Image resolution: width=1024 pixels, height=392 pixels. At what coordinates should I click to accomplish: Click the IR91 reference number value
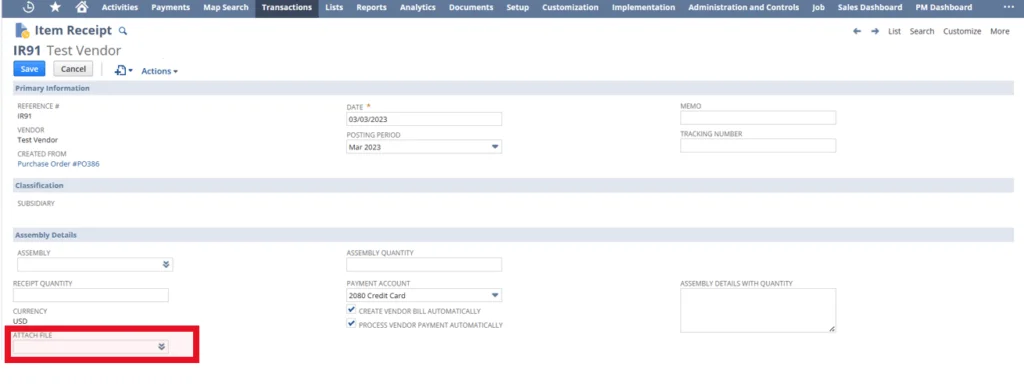coord(25,116)
